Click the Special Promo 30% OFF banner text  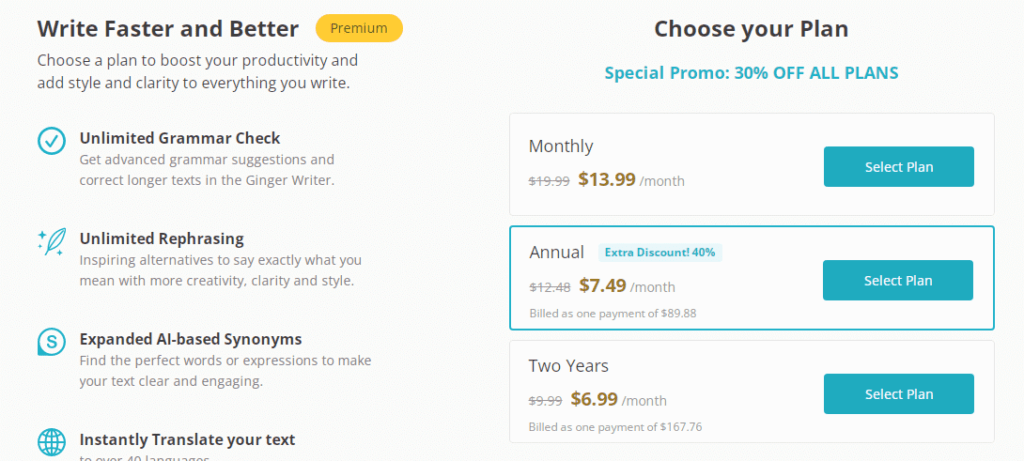(x=751, y=72)
